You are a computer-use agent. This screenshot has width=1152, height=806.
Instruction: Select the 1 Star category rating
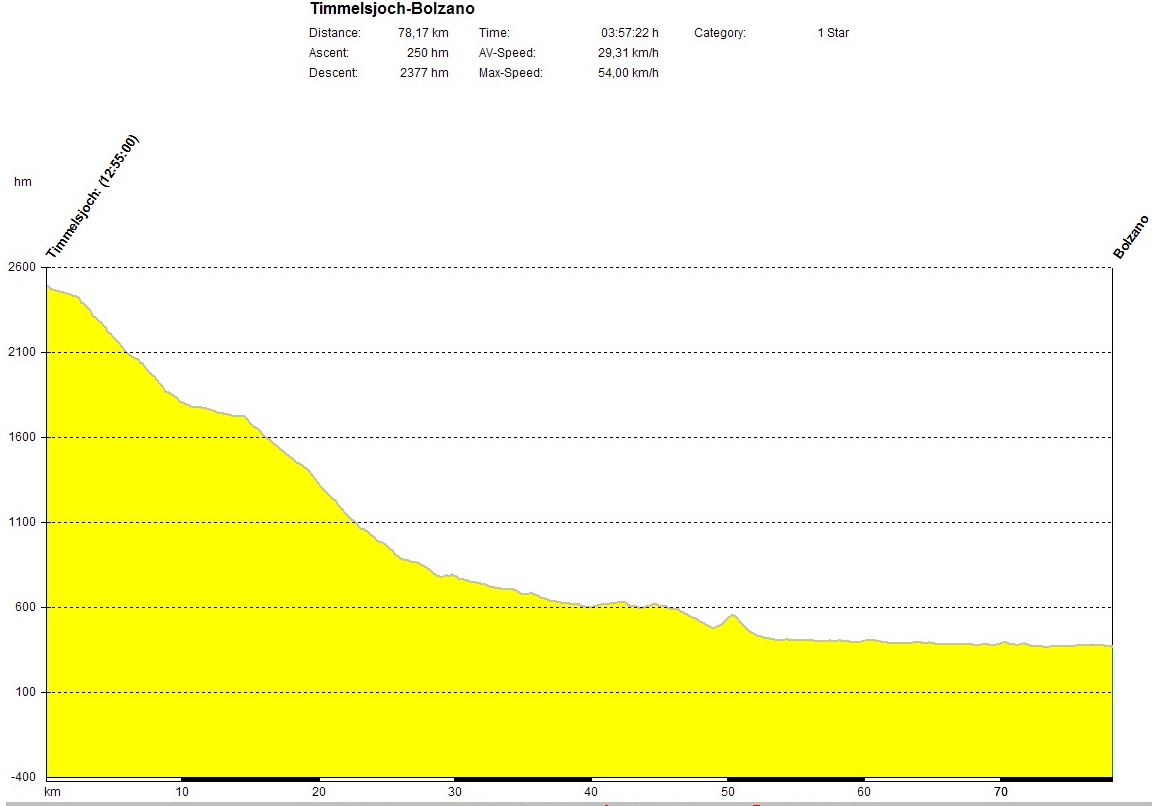click(832, 33)
